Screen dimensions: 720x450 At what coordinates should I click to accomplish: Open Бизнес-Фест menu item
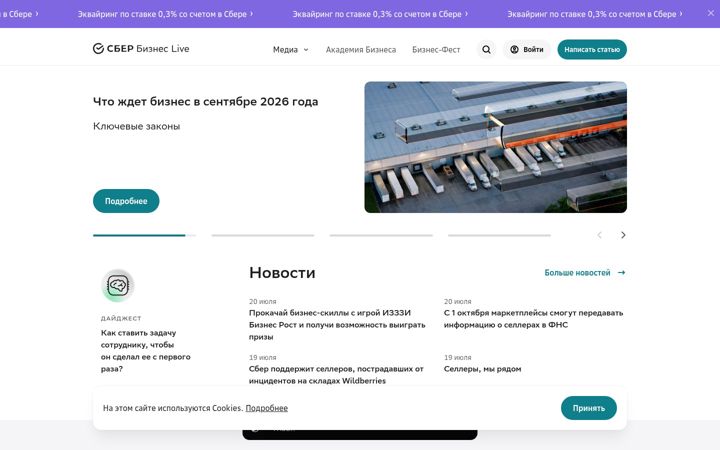click(x=436, y=50)
